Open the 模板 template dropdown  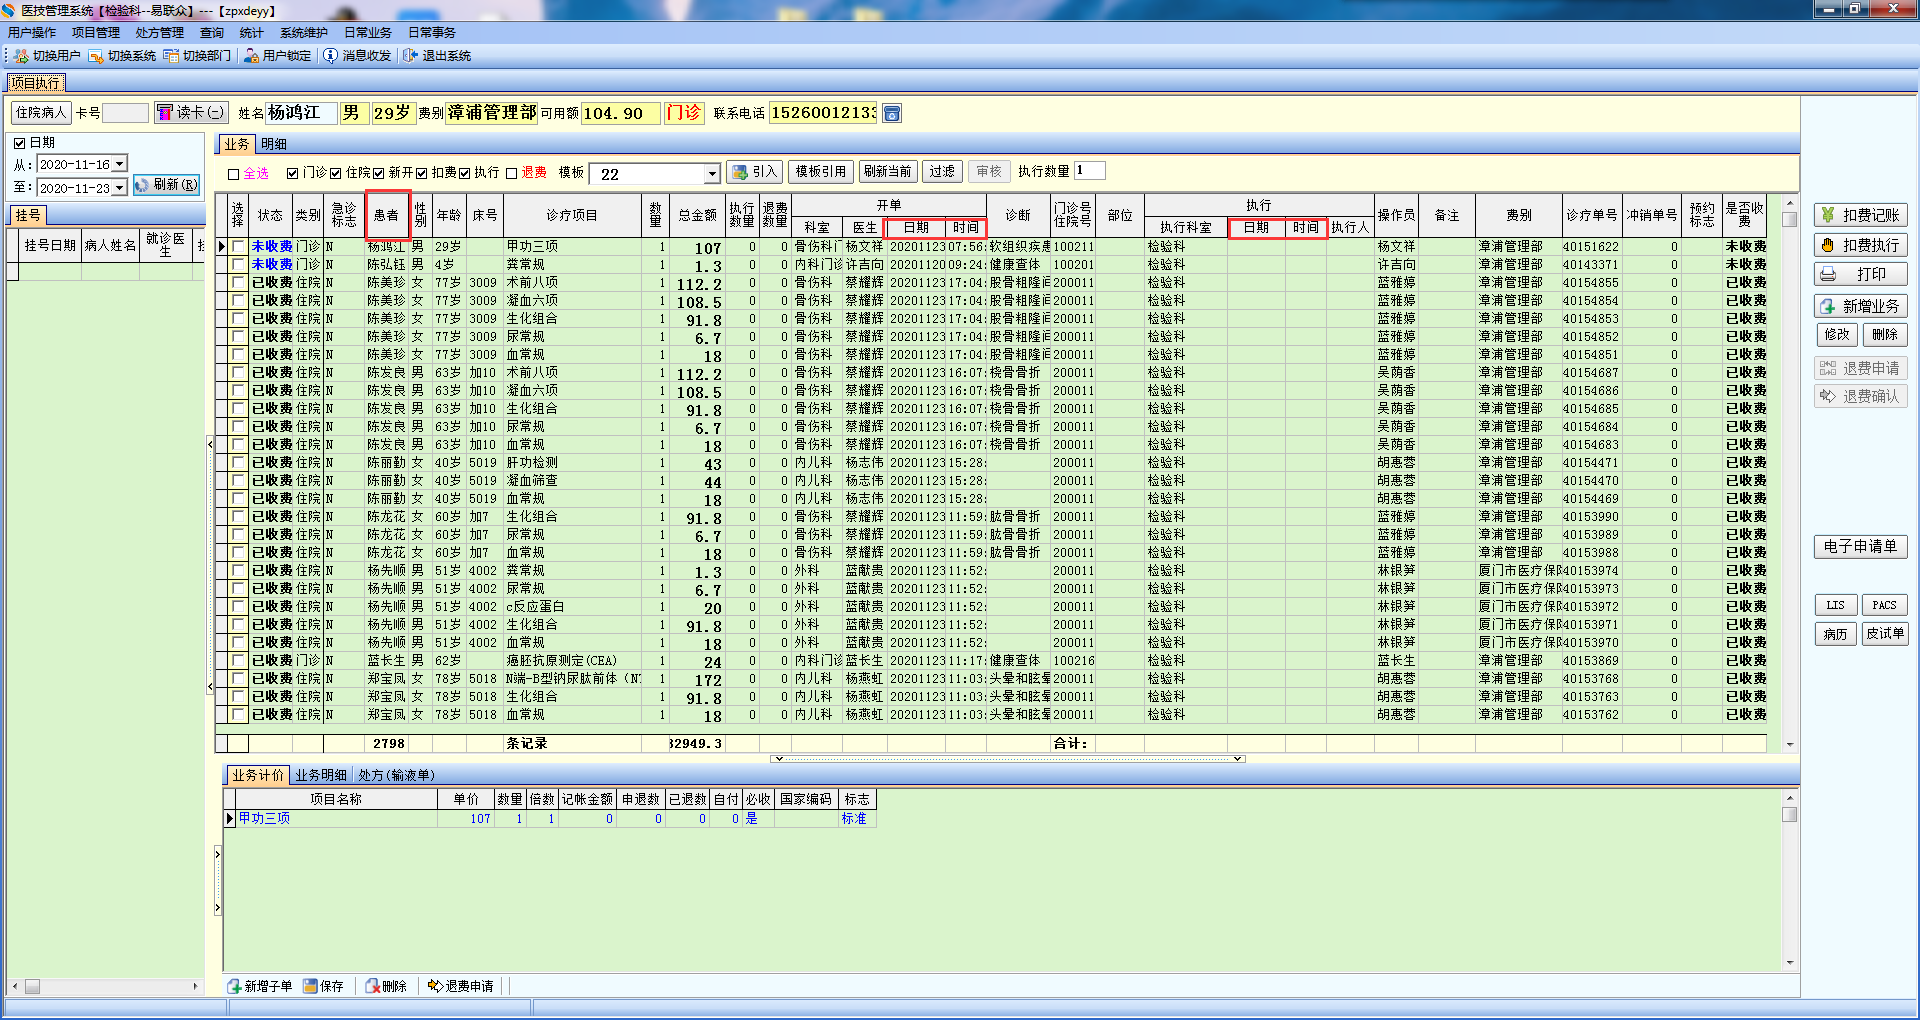point(712,174)
